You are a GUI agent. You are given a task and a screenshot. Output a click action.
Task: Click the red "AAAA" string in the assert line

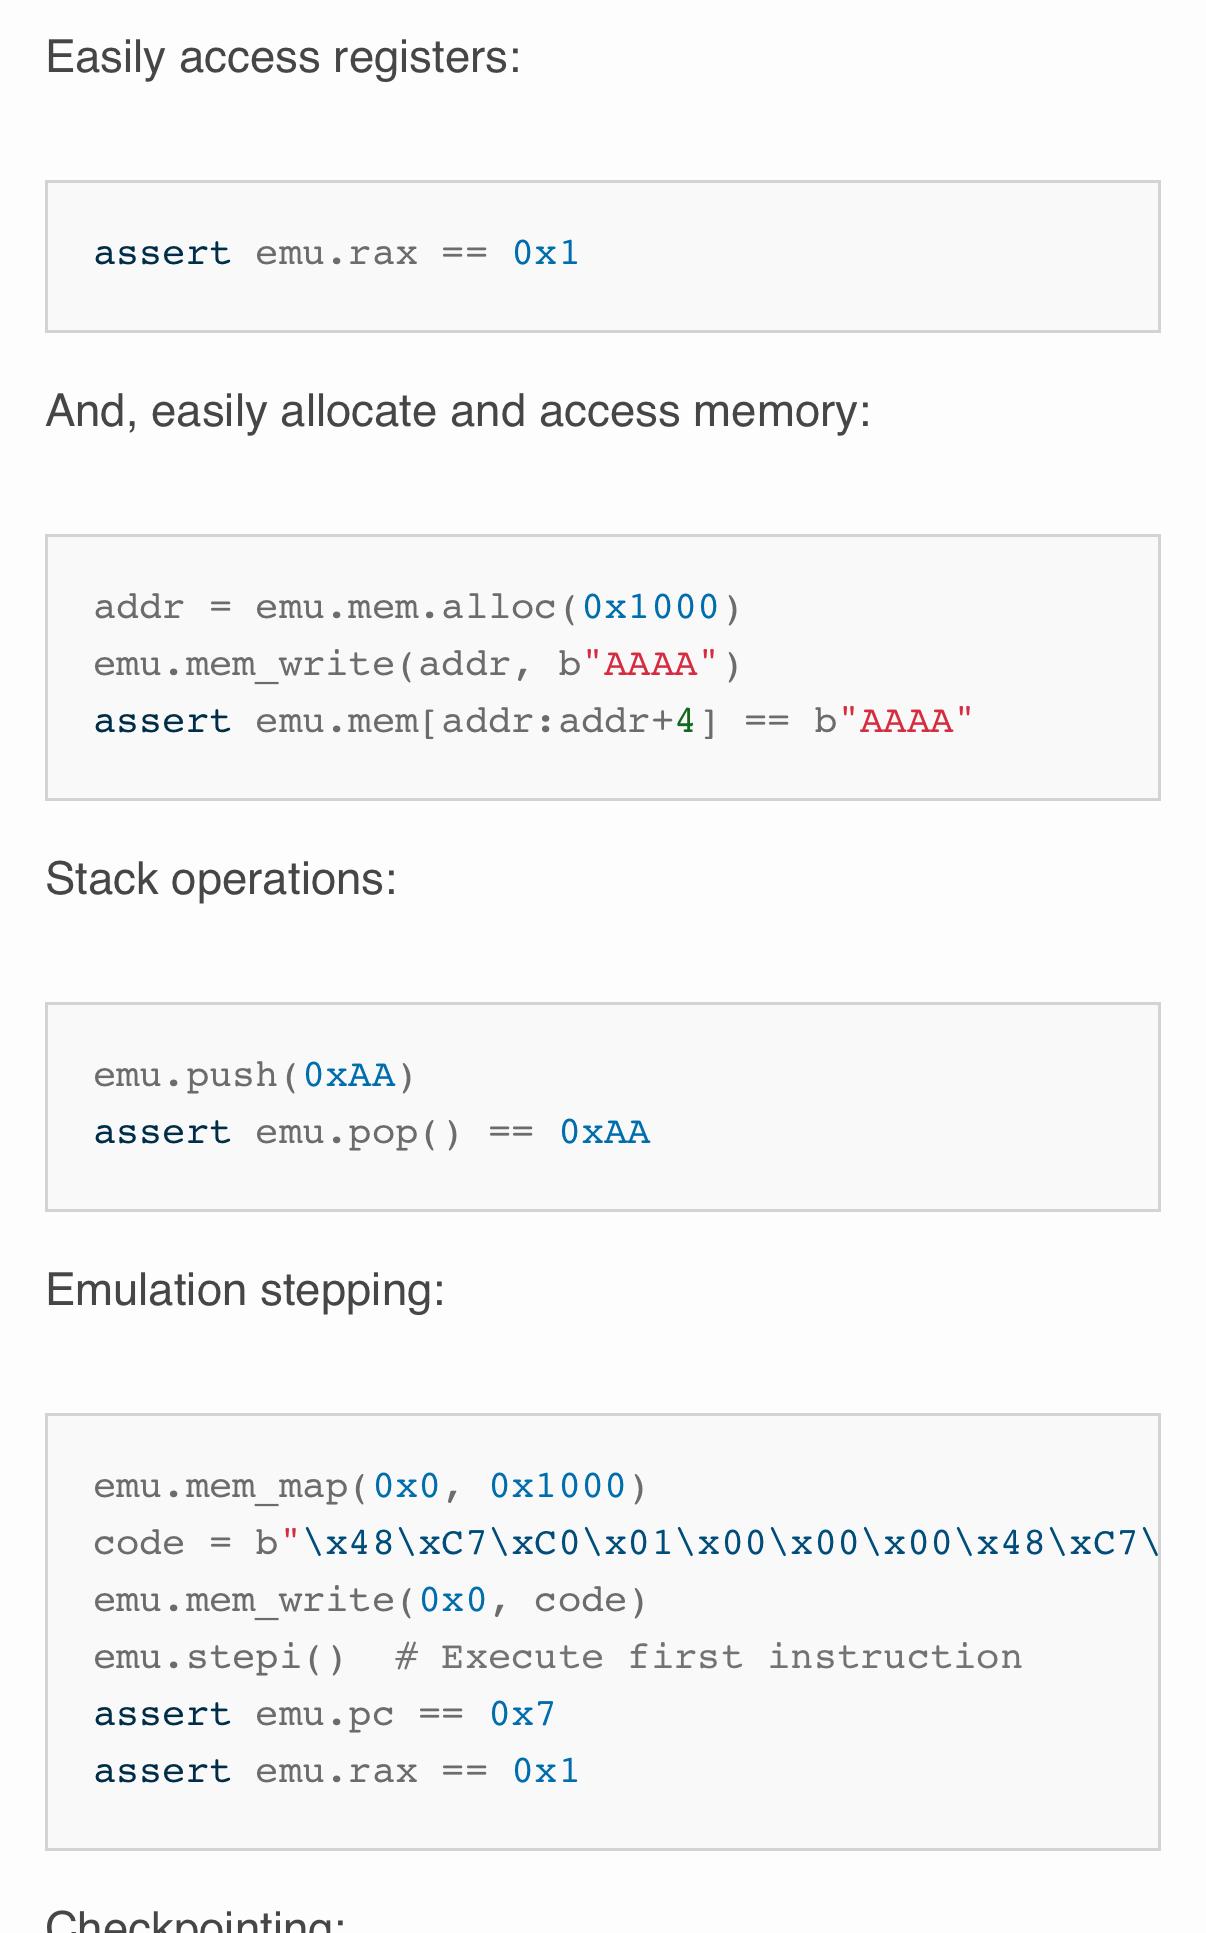tap(906, 722)
